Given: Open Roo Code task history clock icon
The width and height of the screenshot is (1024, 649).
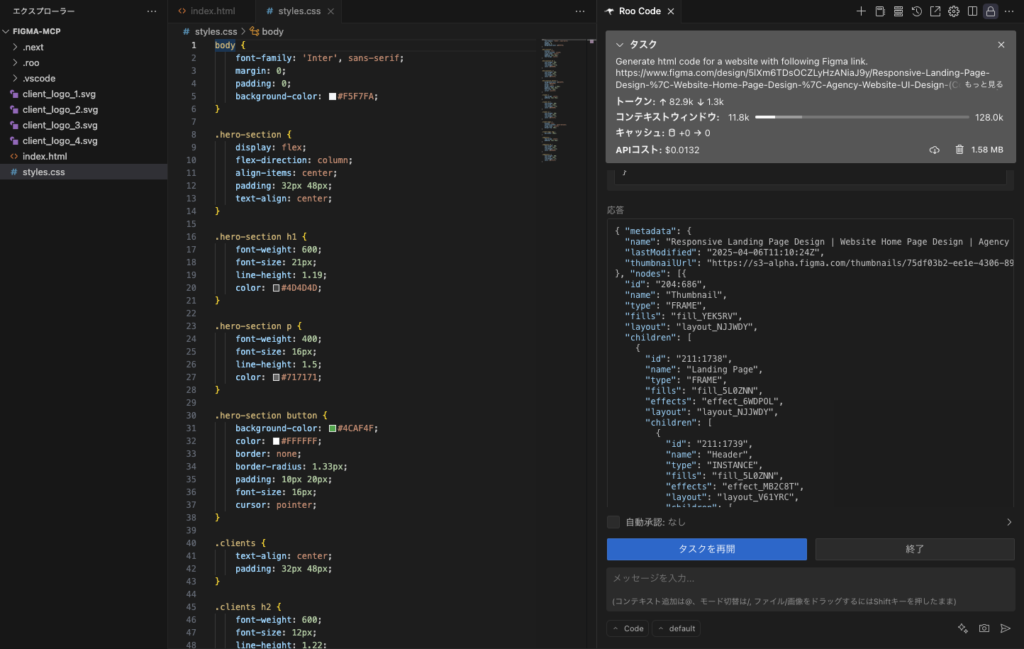Looking at the screenshot, I should coord(917,11).
